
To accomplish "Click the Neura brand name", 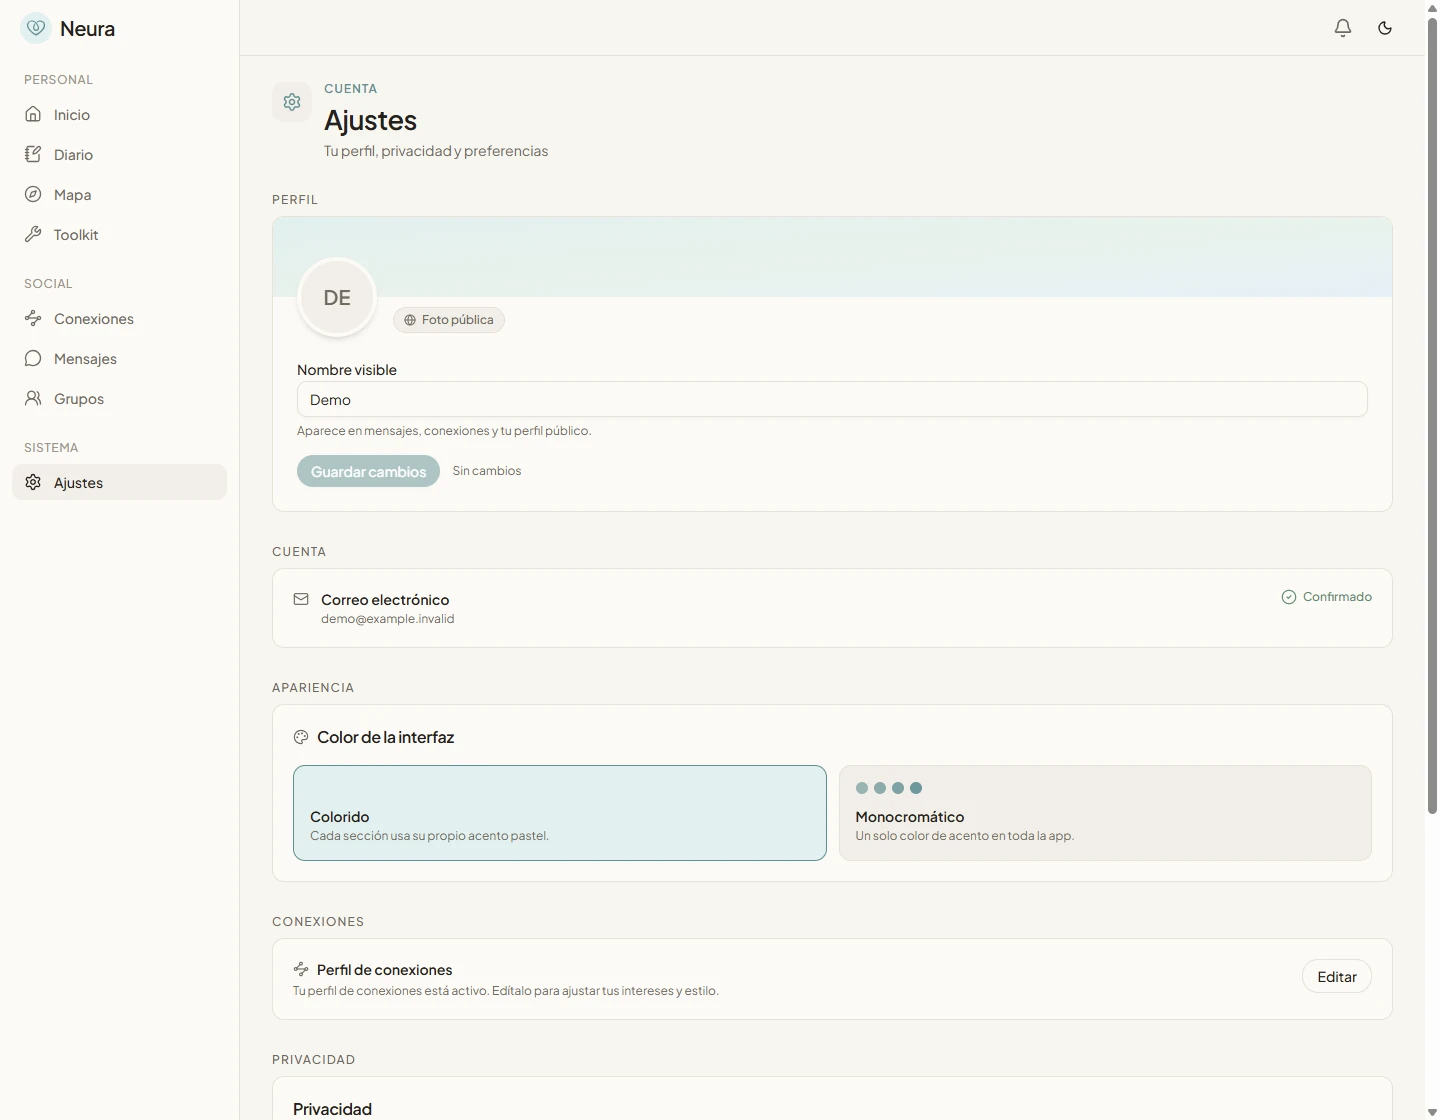I will point(87,29).
